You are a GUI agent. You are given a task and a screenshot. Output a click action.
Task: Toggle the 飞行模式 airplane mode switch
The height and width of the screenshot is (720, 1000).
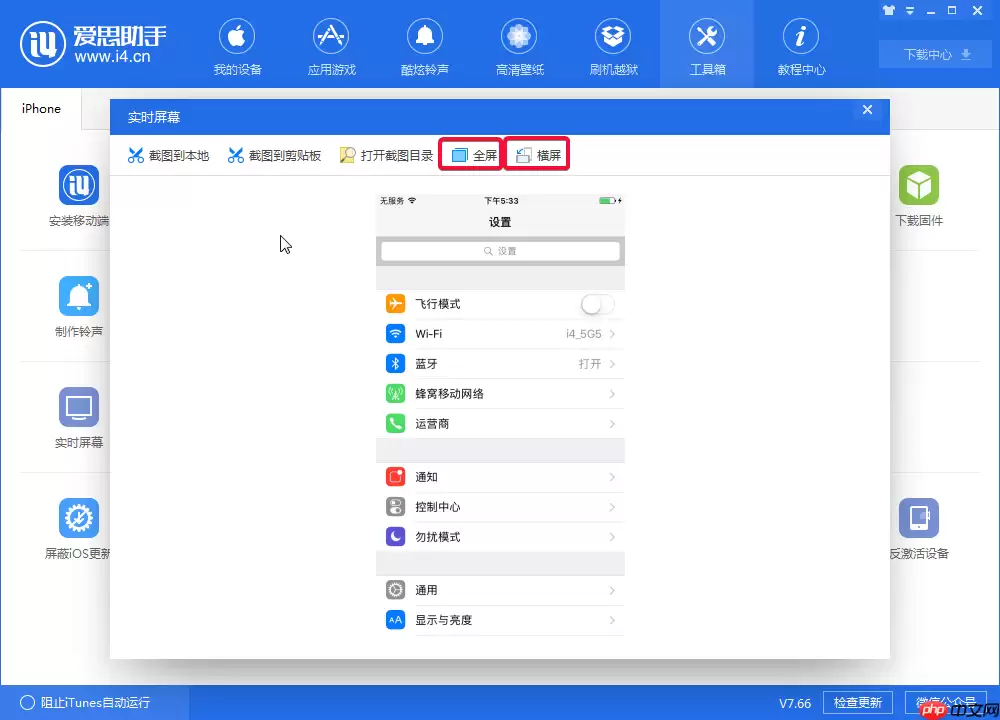[x=597, y=303]
